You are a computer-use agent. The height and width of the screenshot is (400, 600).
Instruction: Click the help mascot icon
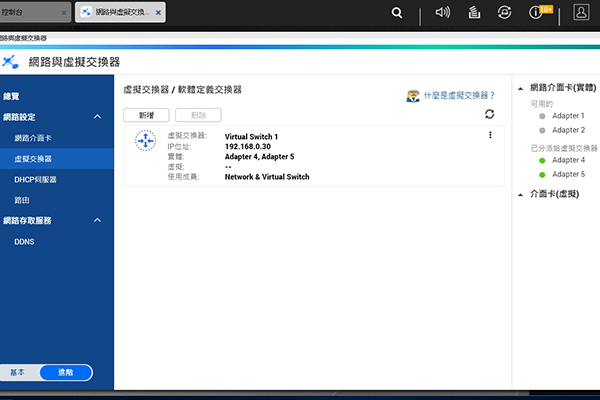coord(413,96)
